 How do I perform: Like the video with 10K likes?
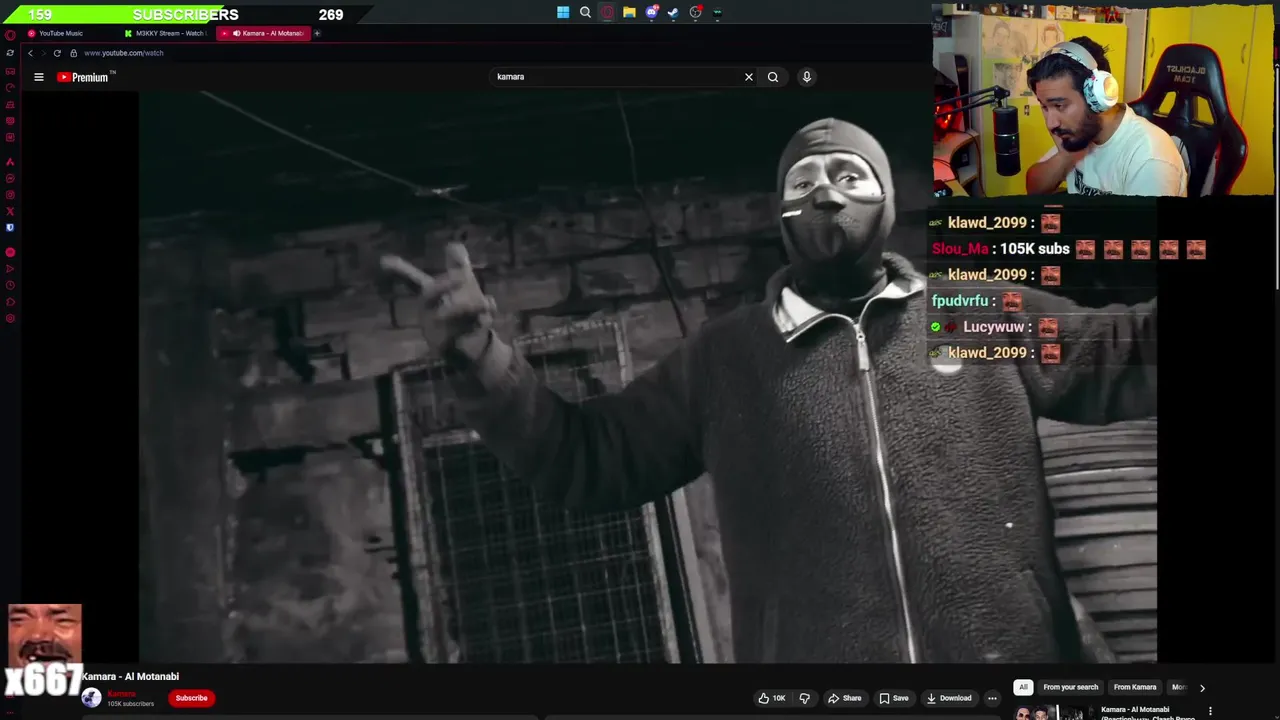771,698
